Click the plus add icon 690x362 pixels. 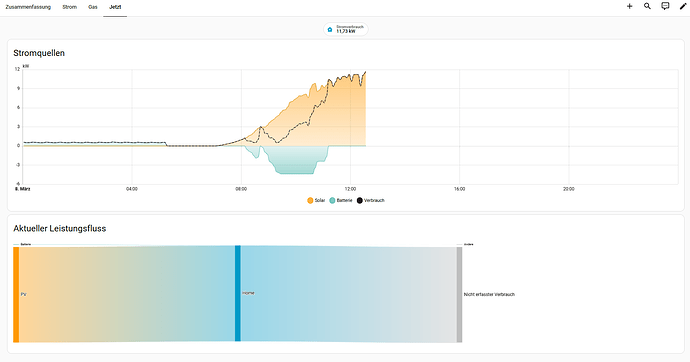(x=629, y=6)
